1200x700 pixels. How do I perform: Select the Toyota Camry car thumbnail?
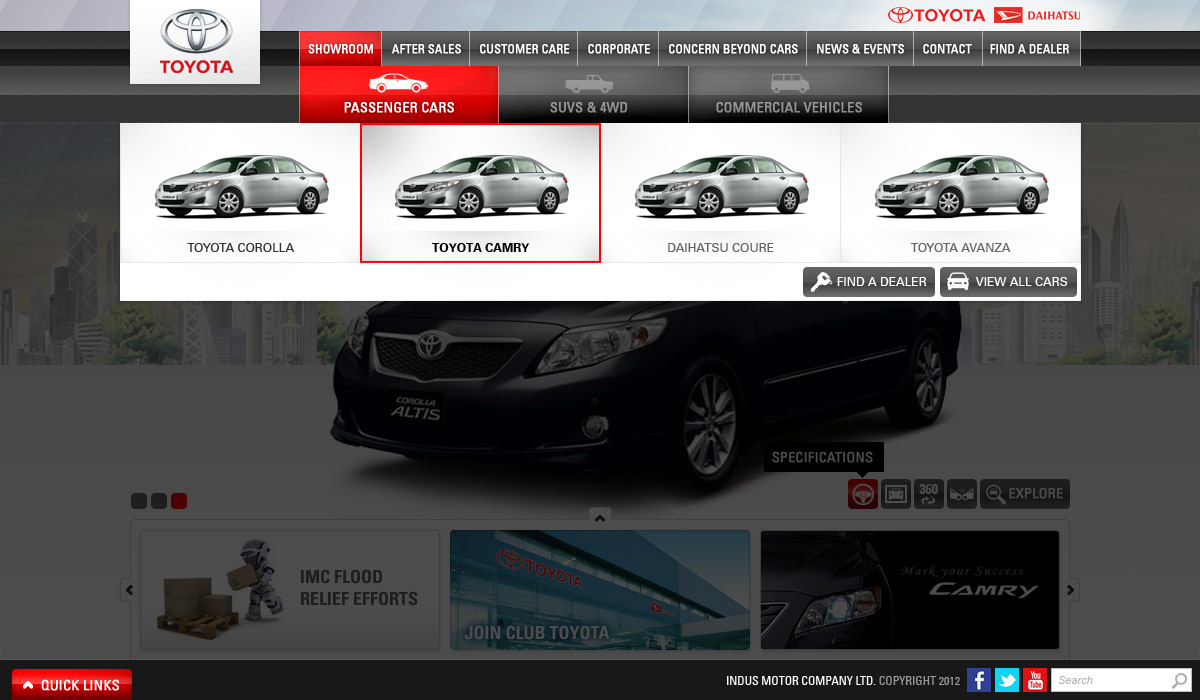(x=480, y=193)
